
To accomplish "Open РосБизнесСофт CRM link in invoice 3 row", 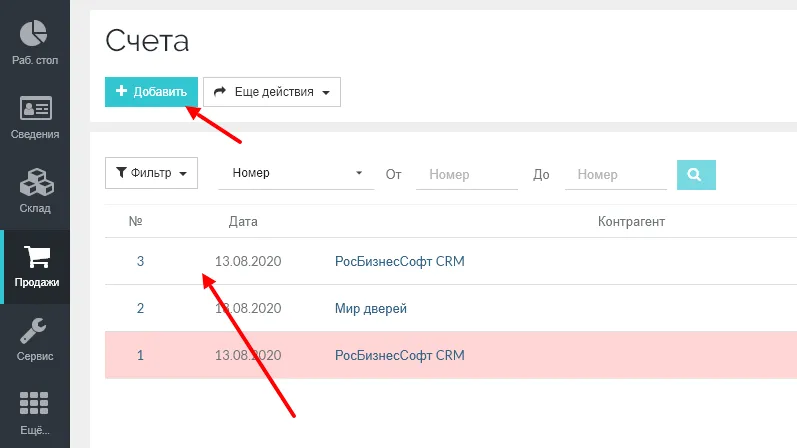I will coord(399,262).
